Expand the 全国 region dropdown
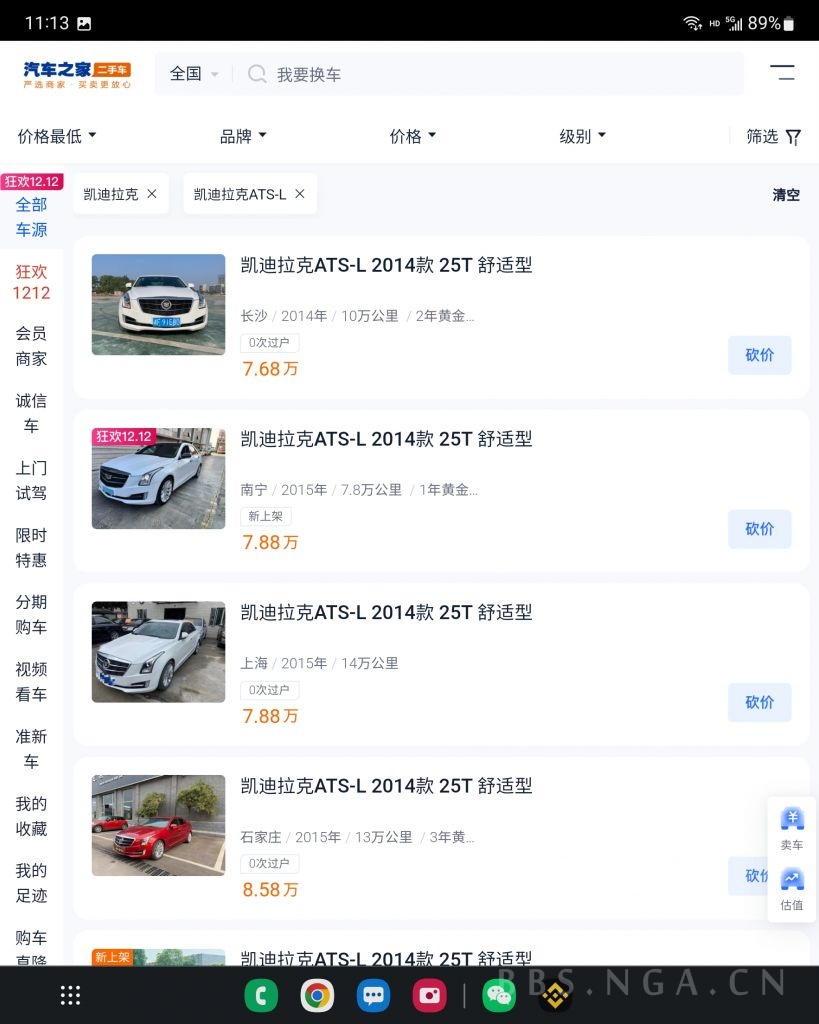The width and height of the screenshot is (819, 1024). (192, 72)
